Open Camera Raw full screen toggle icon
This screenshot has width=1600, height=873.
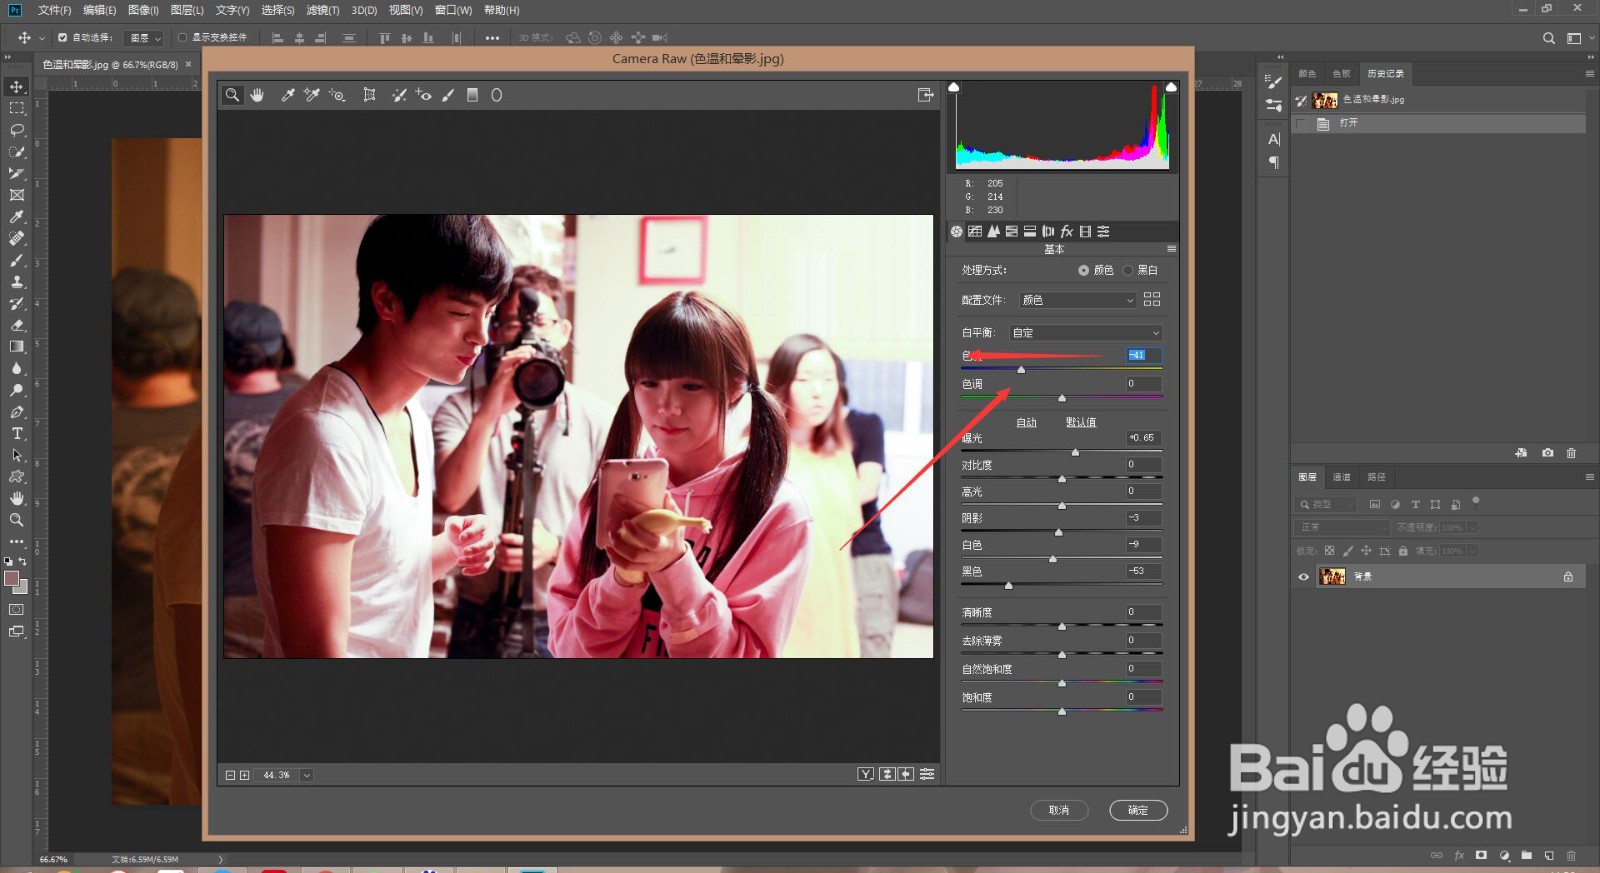pos(925,95)
